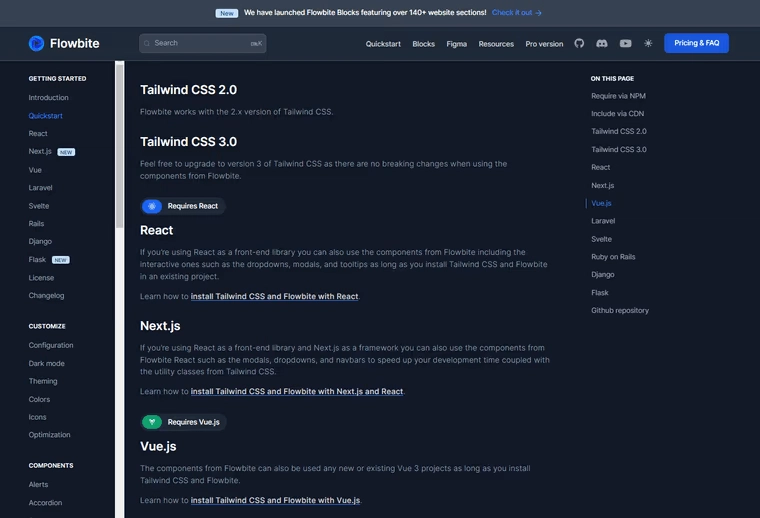
Task: Jump to React in page outline
Action: tap(601, 167)
